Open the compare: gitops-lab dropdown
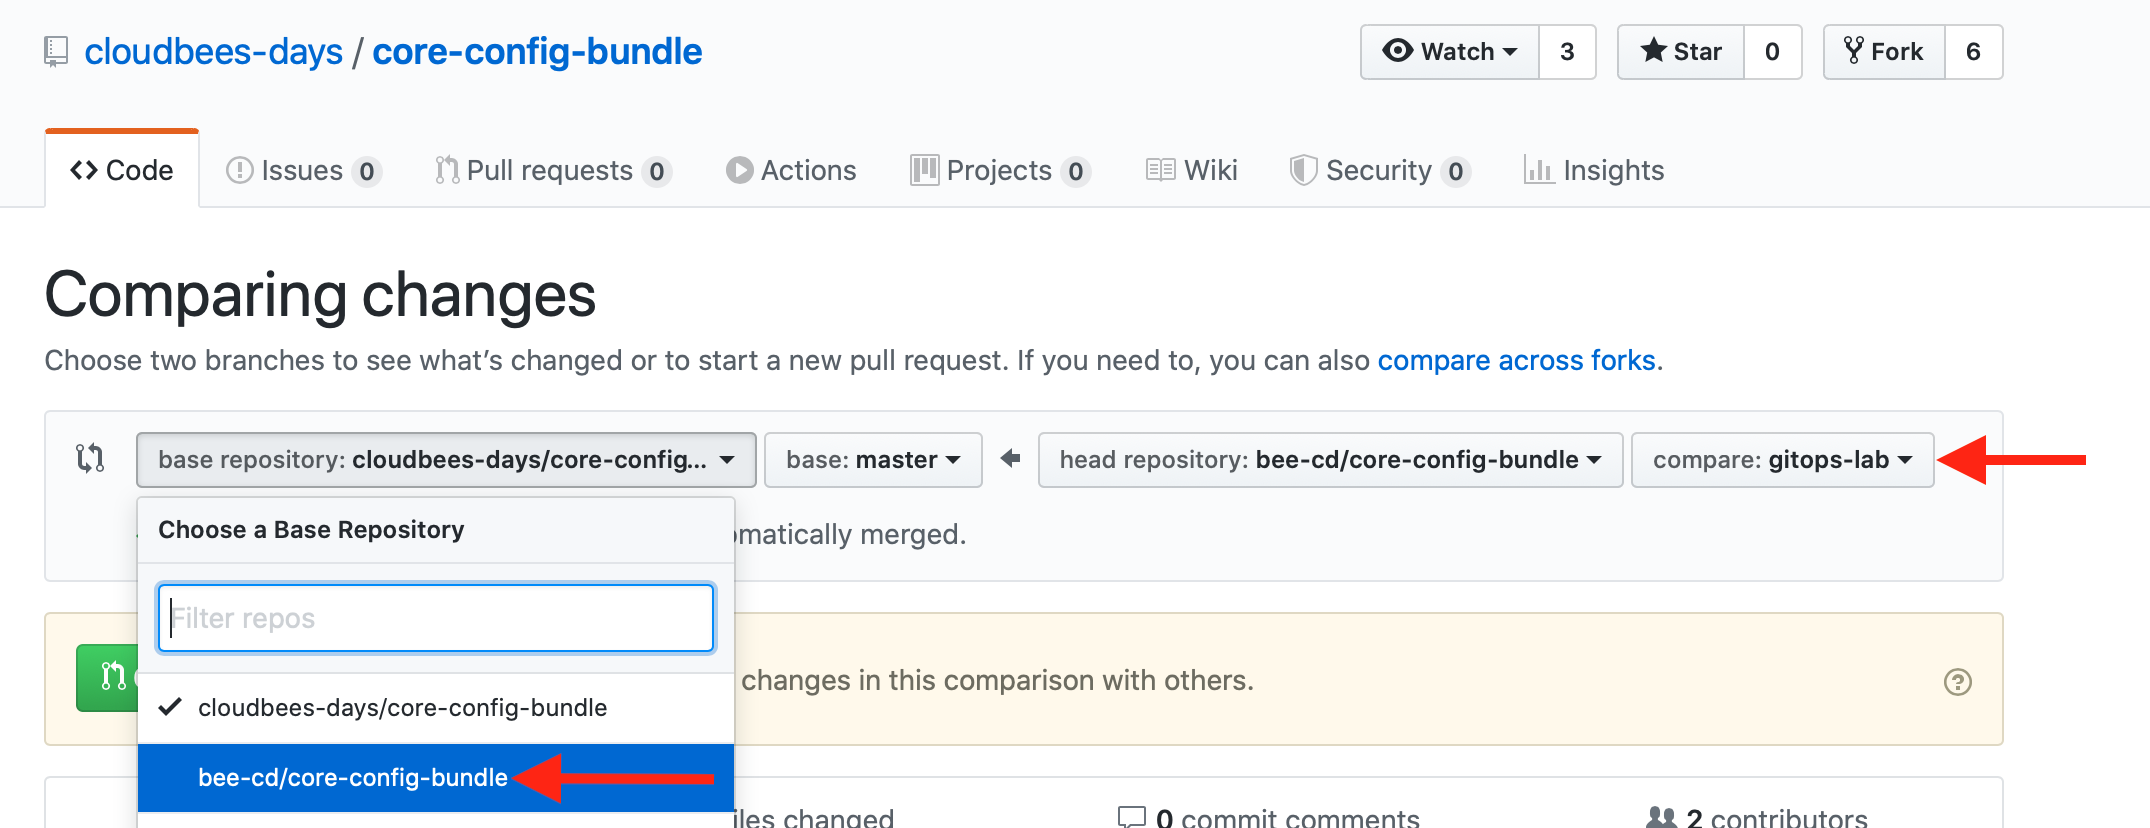The width and height of the screenshot is (2150, 828). (x=1782, y=460)
